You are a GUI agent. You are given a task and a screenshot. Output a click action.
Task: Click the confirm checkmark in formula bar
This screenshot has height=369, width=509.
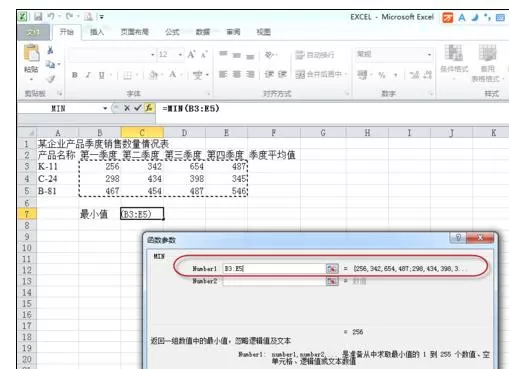click(138, 108)
